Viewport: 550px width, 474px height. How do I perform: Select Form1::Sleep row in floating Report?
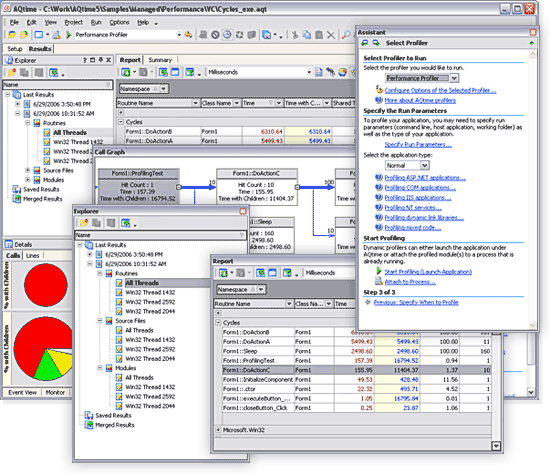(356, 351)
